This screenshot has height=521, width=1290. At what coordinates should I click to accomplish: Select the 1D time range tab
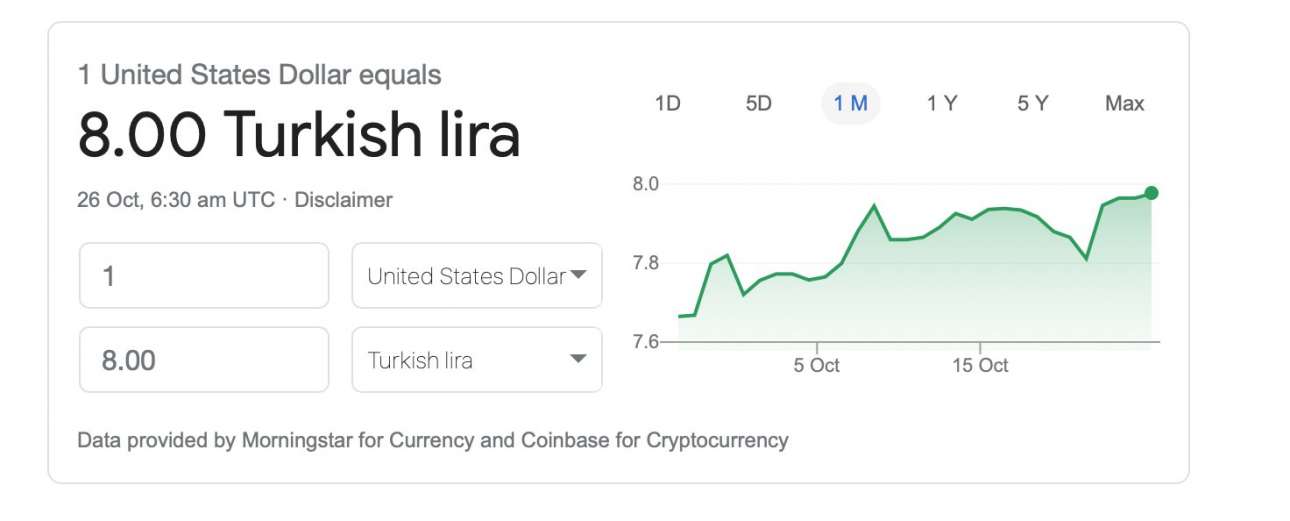[x=667, y=104]
